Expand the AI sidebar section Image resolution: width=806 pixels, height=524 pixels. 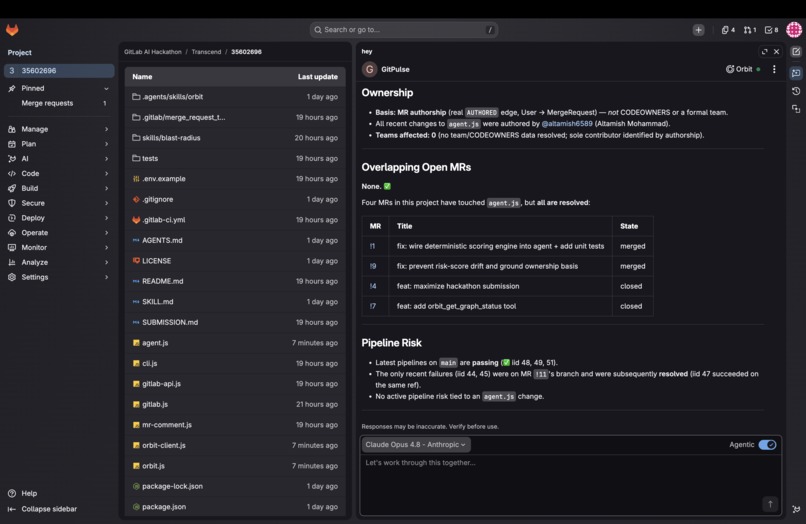59,159
